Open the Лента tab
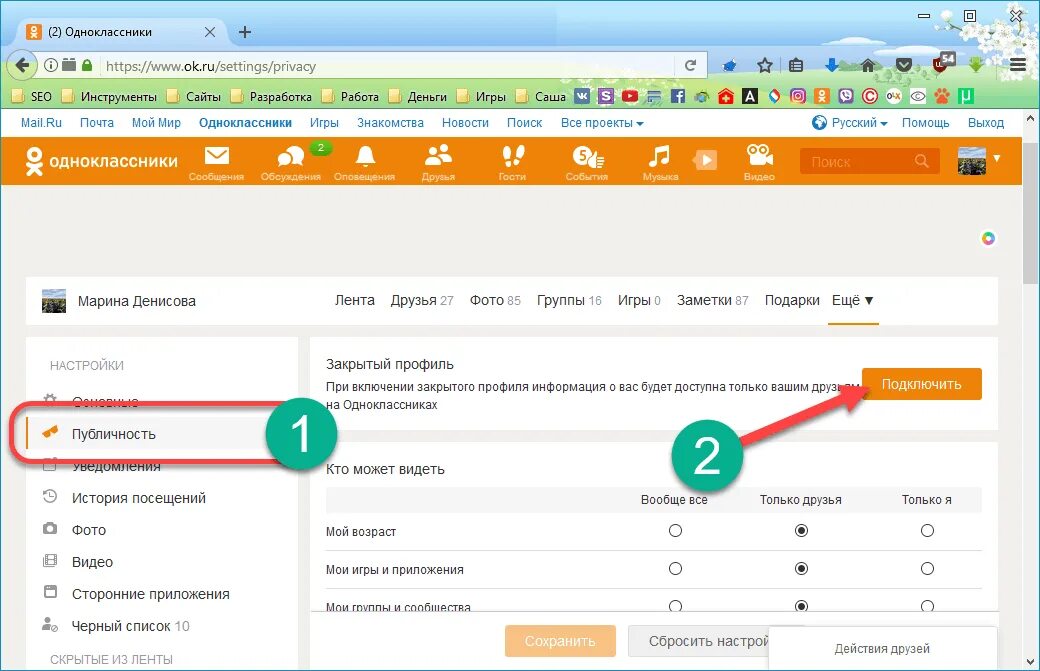Screen dimensions: 1040x671 (x=355, y=300)
